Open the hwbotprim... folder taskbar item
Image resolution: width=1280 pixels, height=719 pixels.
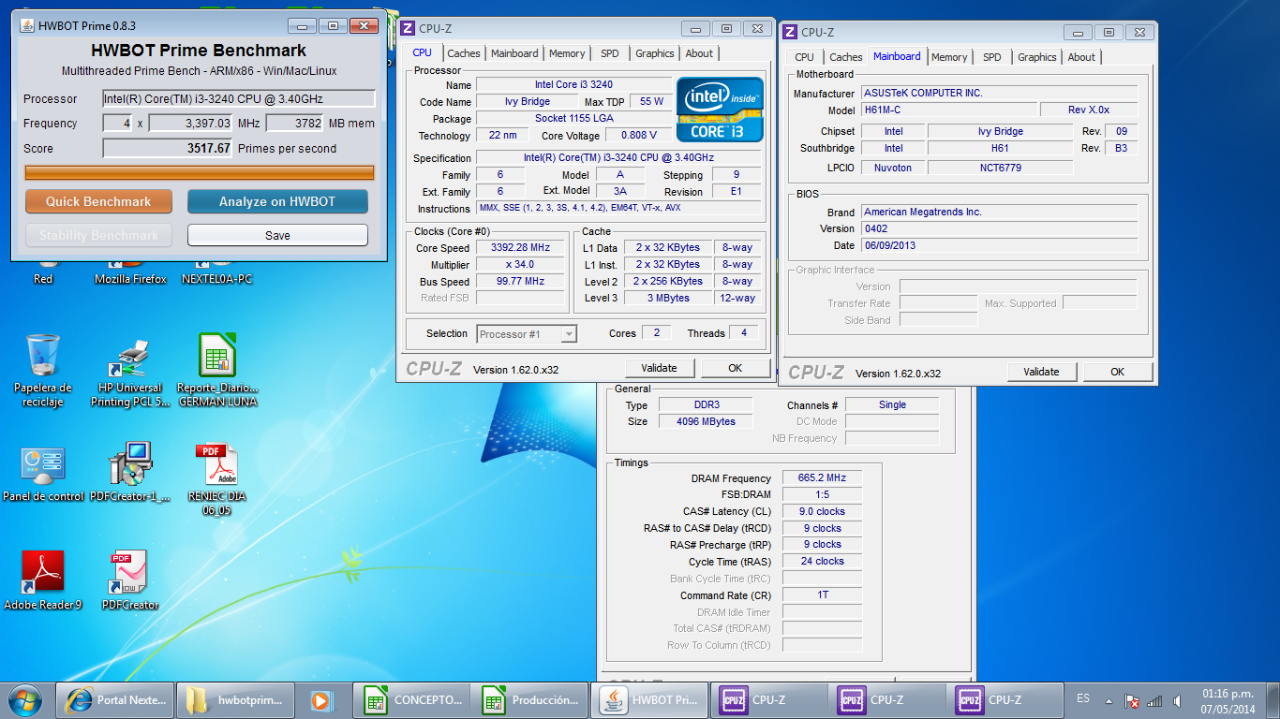click(236, 700)
